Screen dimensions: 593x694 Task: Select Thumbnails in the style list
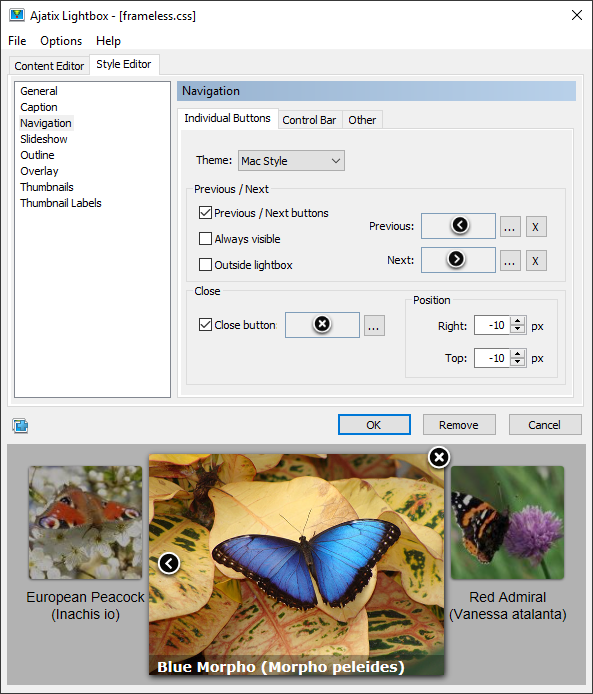click(47, 187)
